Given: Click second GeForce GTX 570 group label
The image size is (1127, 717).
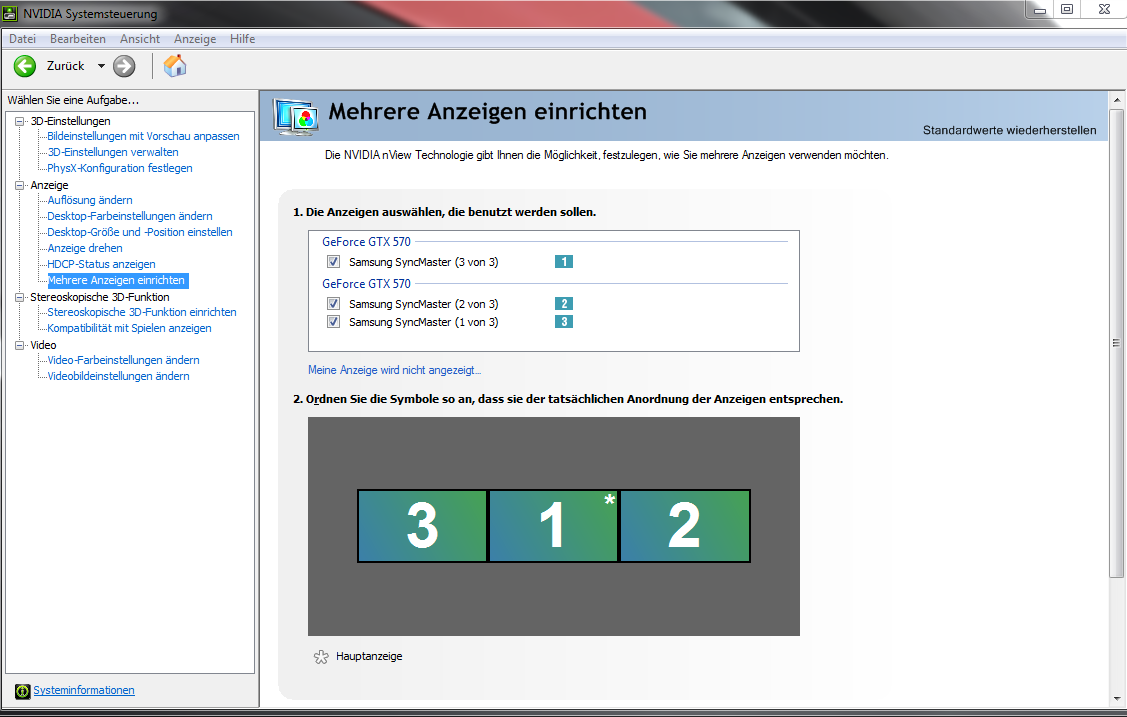Looking at the screenshot, I should [367, 284].
